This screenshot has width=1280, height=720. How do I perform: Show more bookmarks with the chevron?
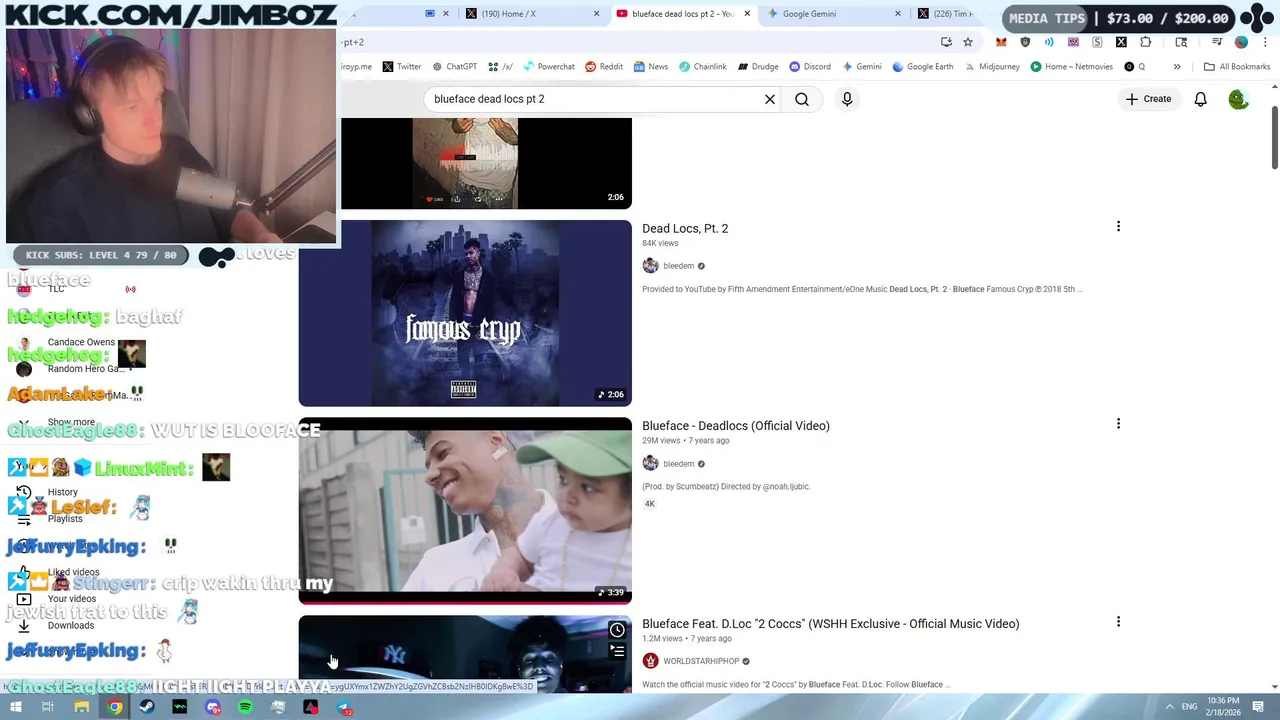click(1177, 67)
